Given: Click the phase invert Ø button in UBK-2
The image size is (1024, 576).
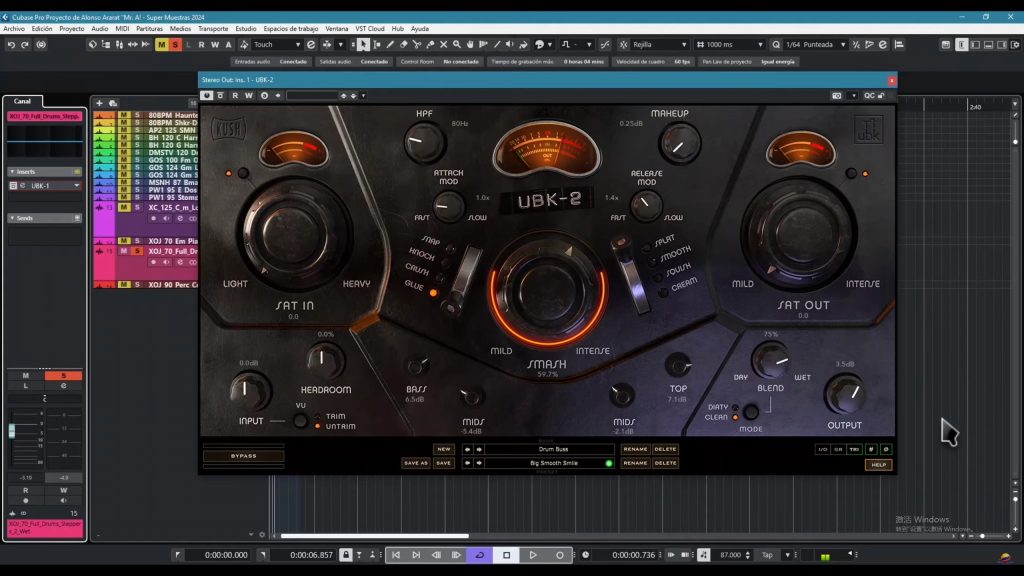Looking at the screenshot, I should [886, 449].
